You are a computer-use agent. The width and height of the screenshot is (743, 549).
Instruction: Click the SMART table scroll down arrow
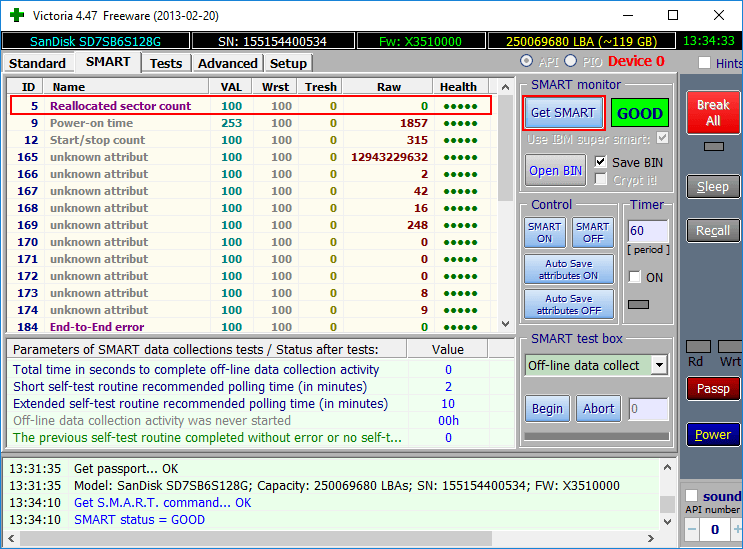click(506, 324)
